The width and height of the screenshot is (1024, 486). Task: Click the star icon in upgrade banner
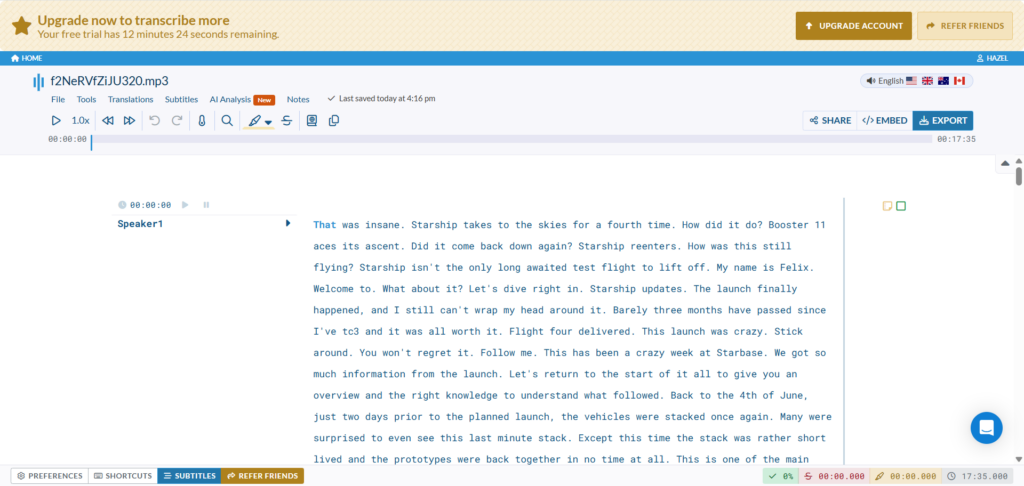pyautogui.click(x=22, y=26)
